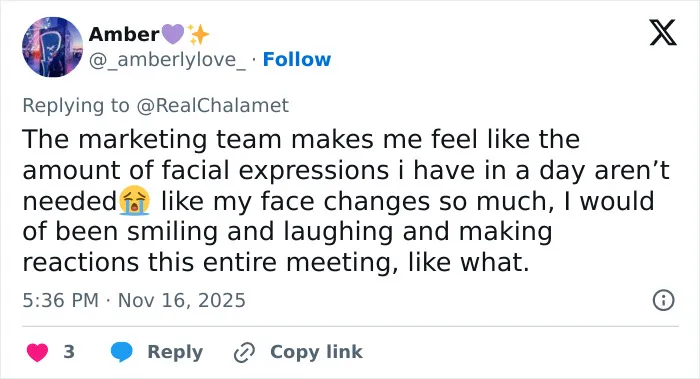Image resolution: width=700 pixels, height=379 pixels.
Task: Select the Reply text label
Action: (x=175, y=352)
